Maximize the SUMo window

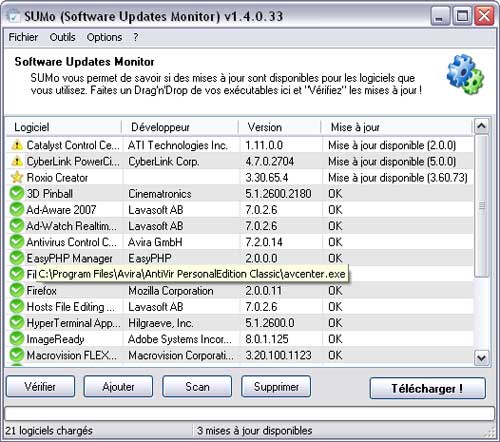click(x=462, y=16)
